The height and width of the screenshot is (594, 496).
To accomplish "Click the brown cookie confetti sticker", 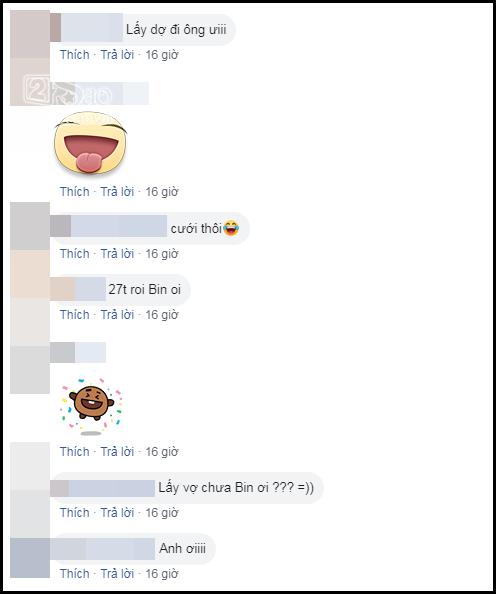I will point(91,405).
